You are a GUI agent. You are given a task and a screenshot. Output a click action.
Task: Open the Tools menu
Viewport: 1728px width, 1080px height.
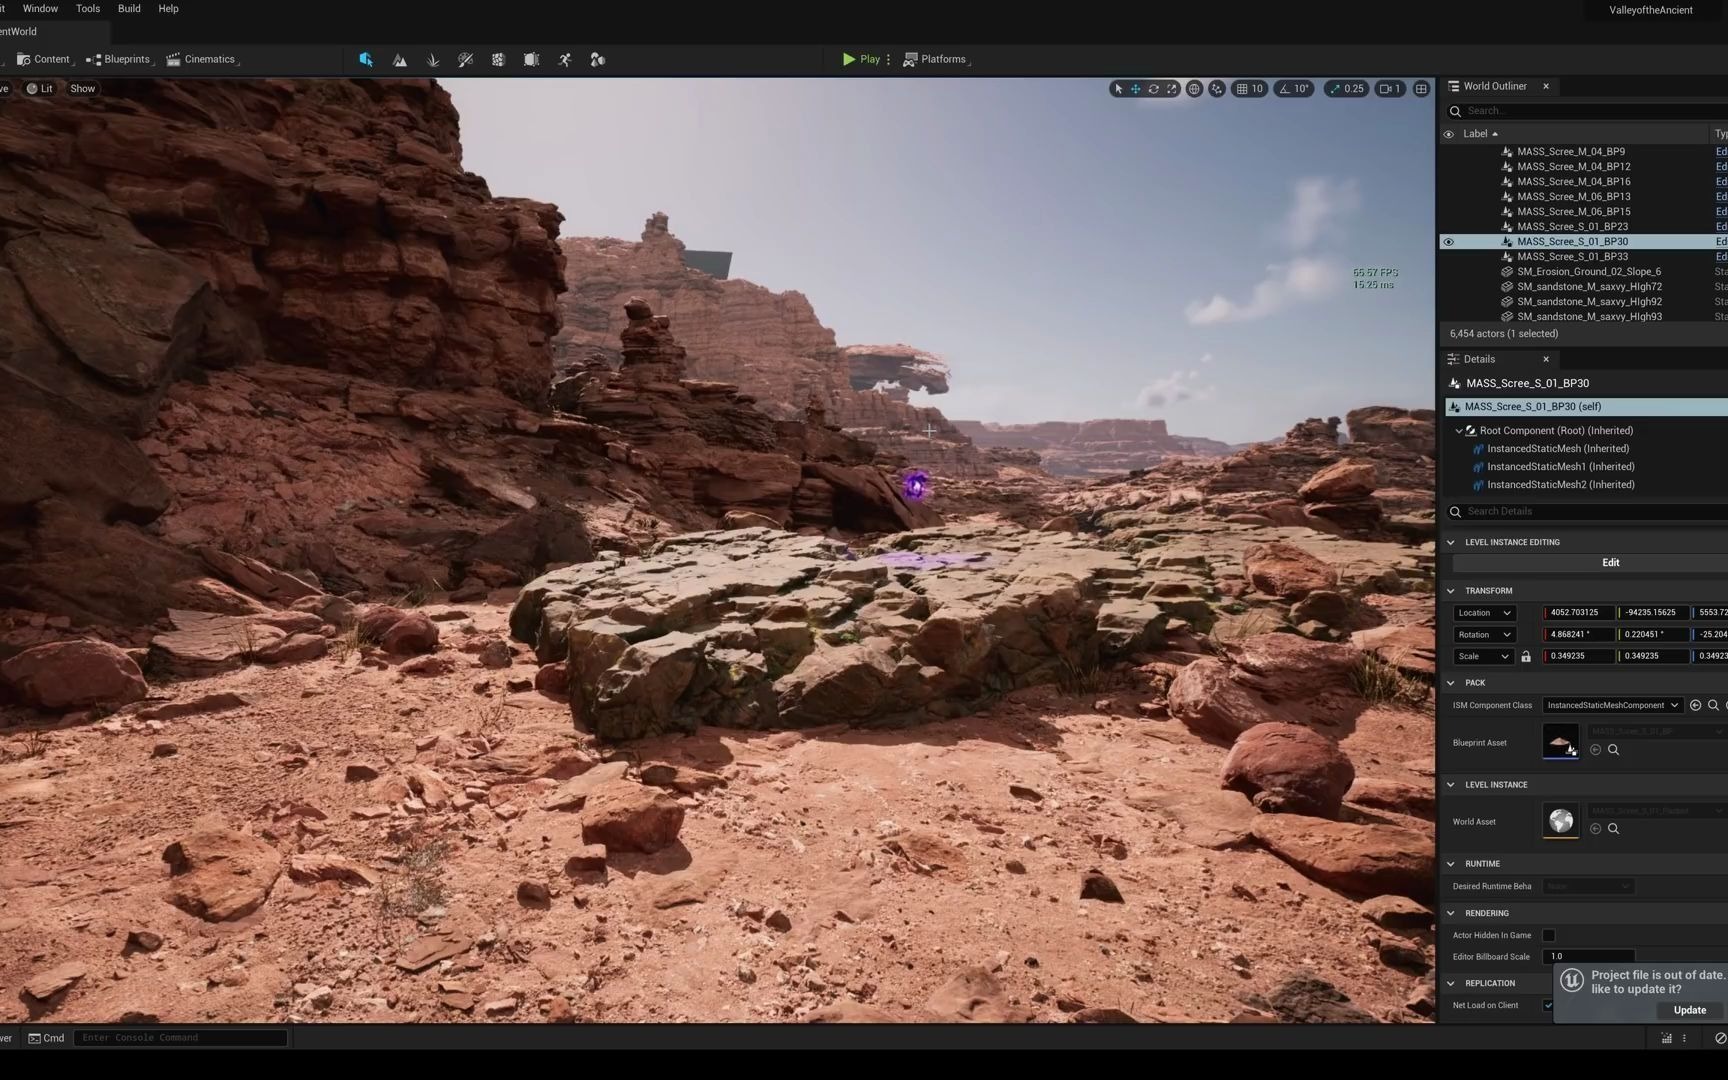88,9
